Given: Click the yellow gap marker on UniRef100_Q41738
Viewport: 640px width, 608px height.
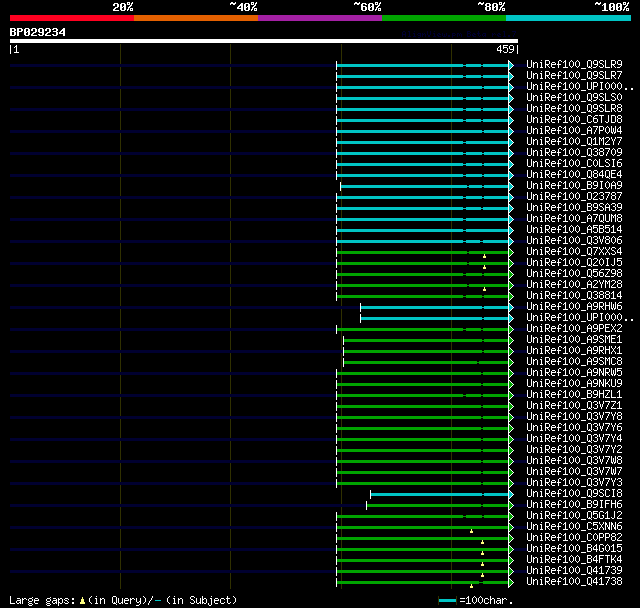Looking at the screenshot, I should pyautogui.click(x=471, y=586).
